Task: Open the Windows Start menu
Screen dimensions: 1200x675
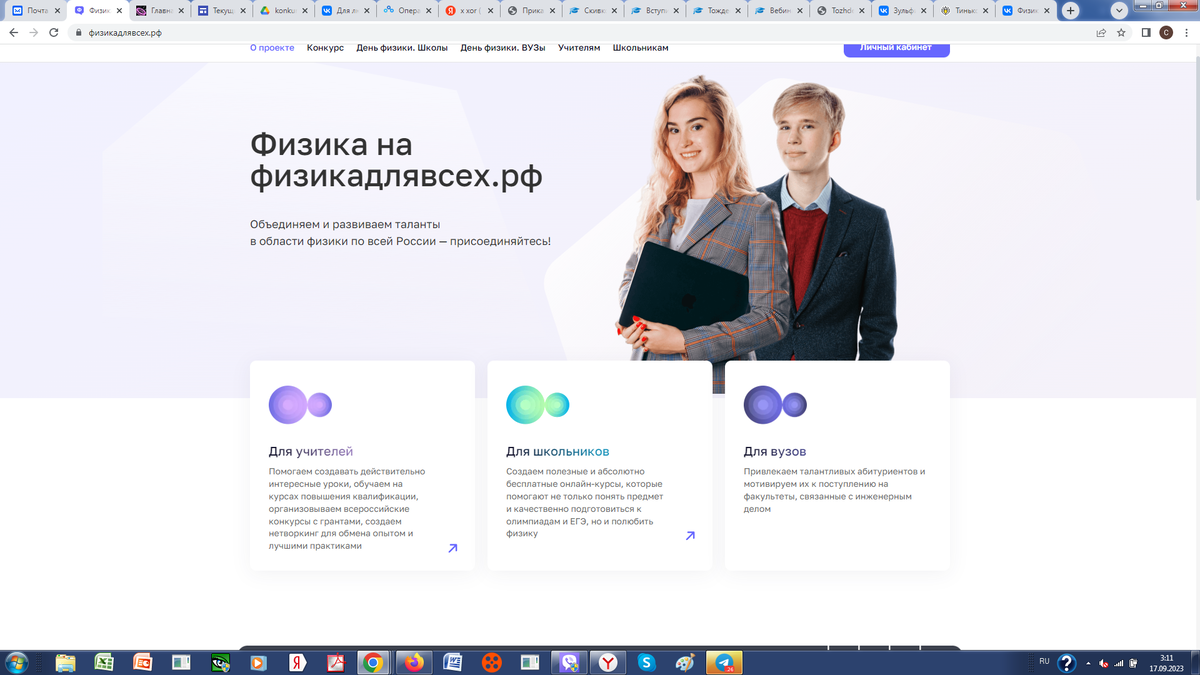Action: pos(16,662)
